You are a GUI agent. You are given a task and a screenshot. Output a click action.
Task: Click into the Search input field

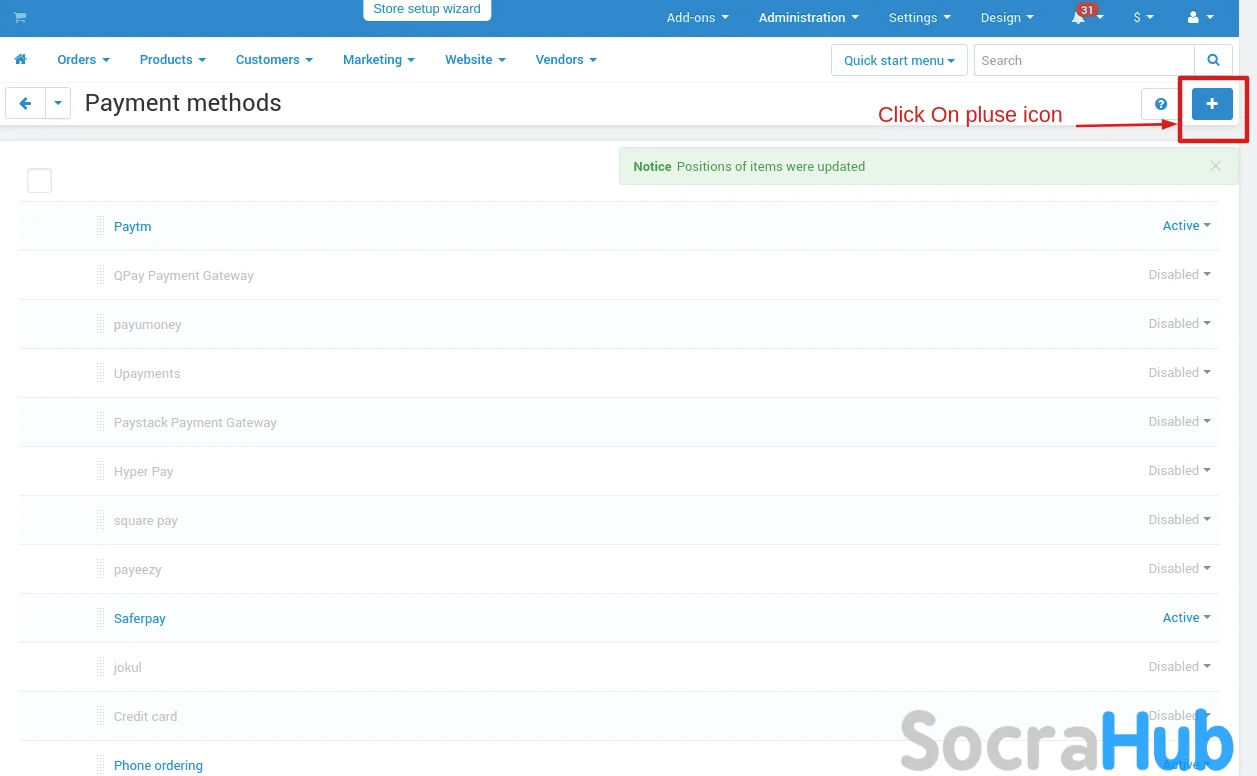tap(1083, 60)
